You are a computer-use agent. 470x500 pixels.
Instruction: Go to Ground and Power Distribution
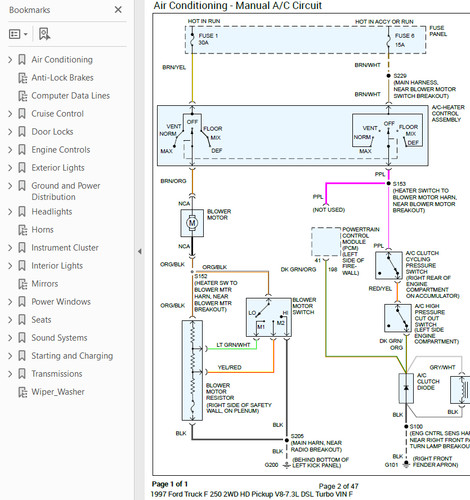[x=66, y=191]
